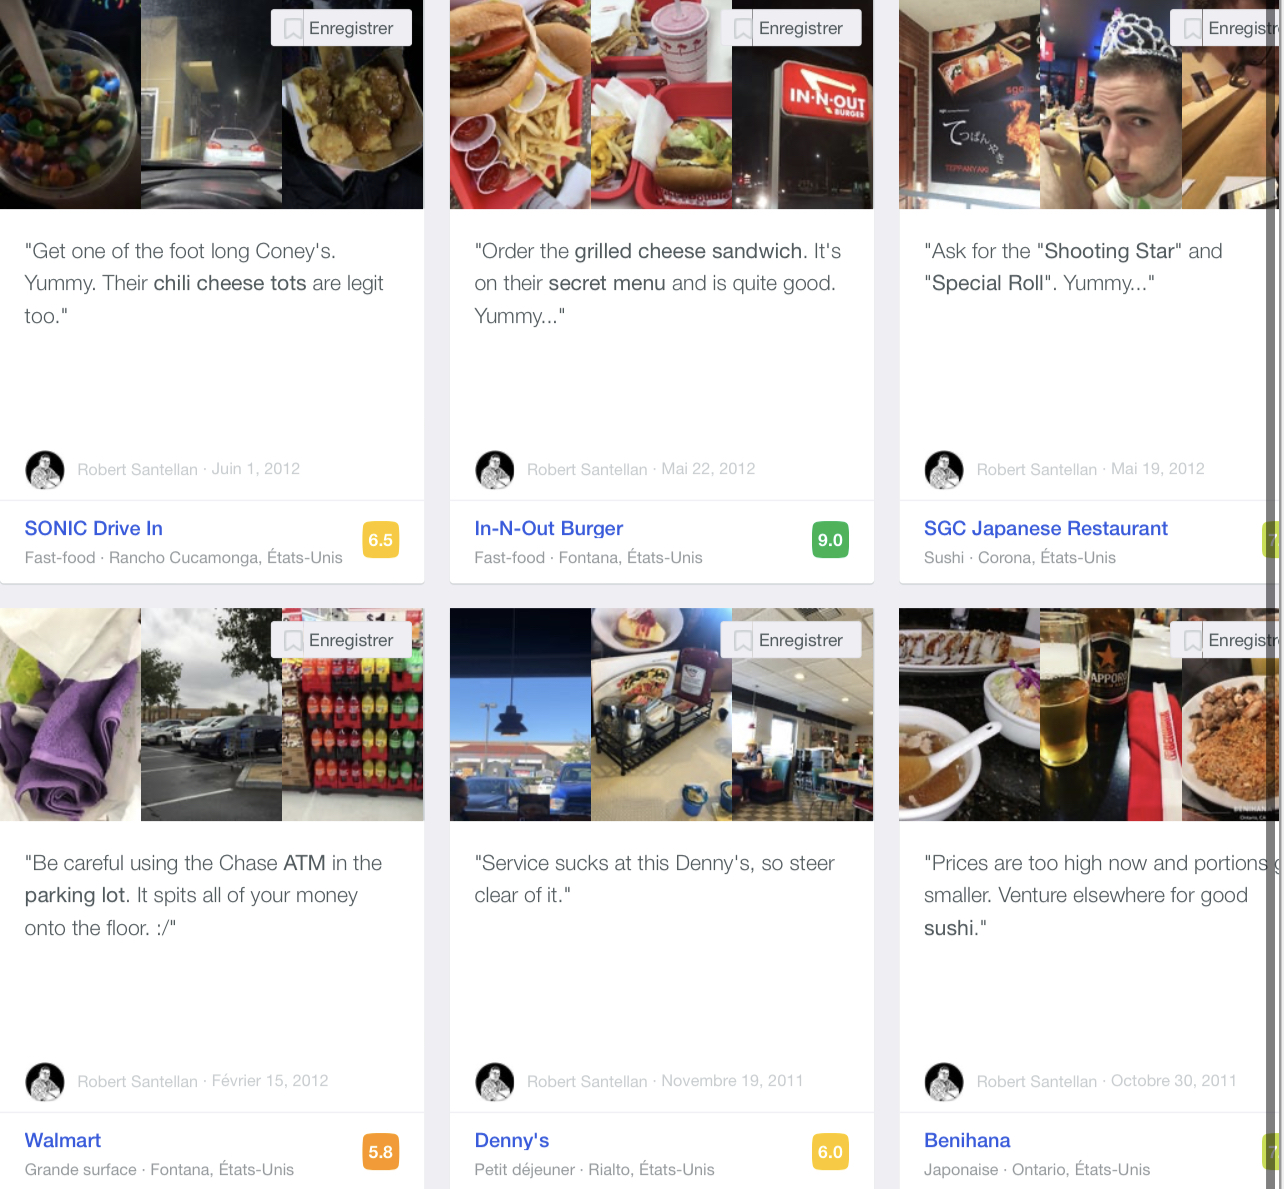
Task: View the In-N-Out sign photo thumbnail
Action: click(x=803, y=104)
